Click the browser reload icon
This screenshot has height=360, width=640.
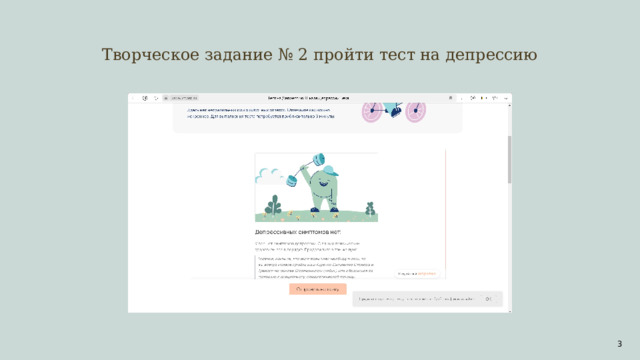[156, 98]
